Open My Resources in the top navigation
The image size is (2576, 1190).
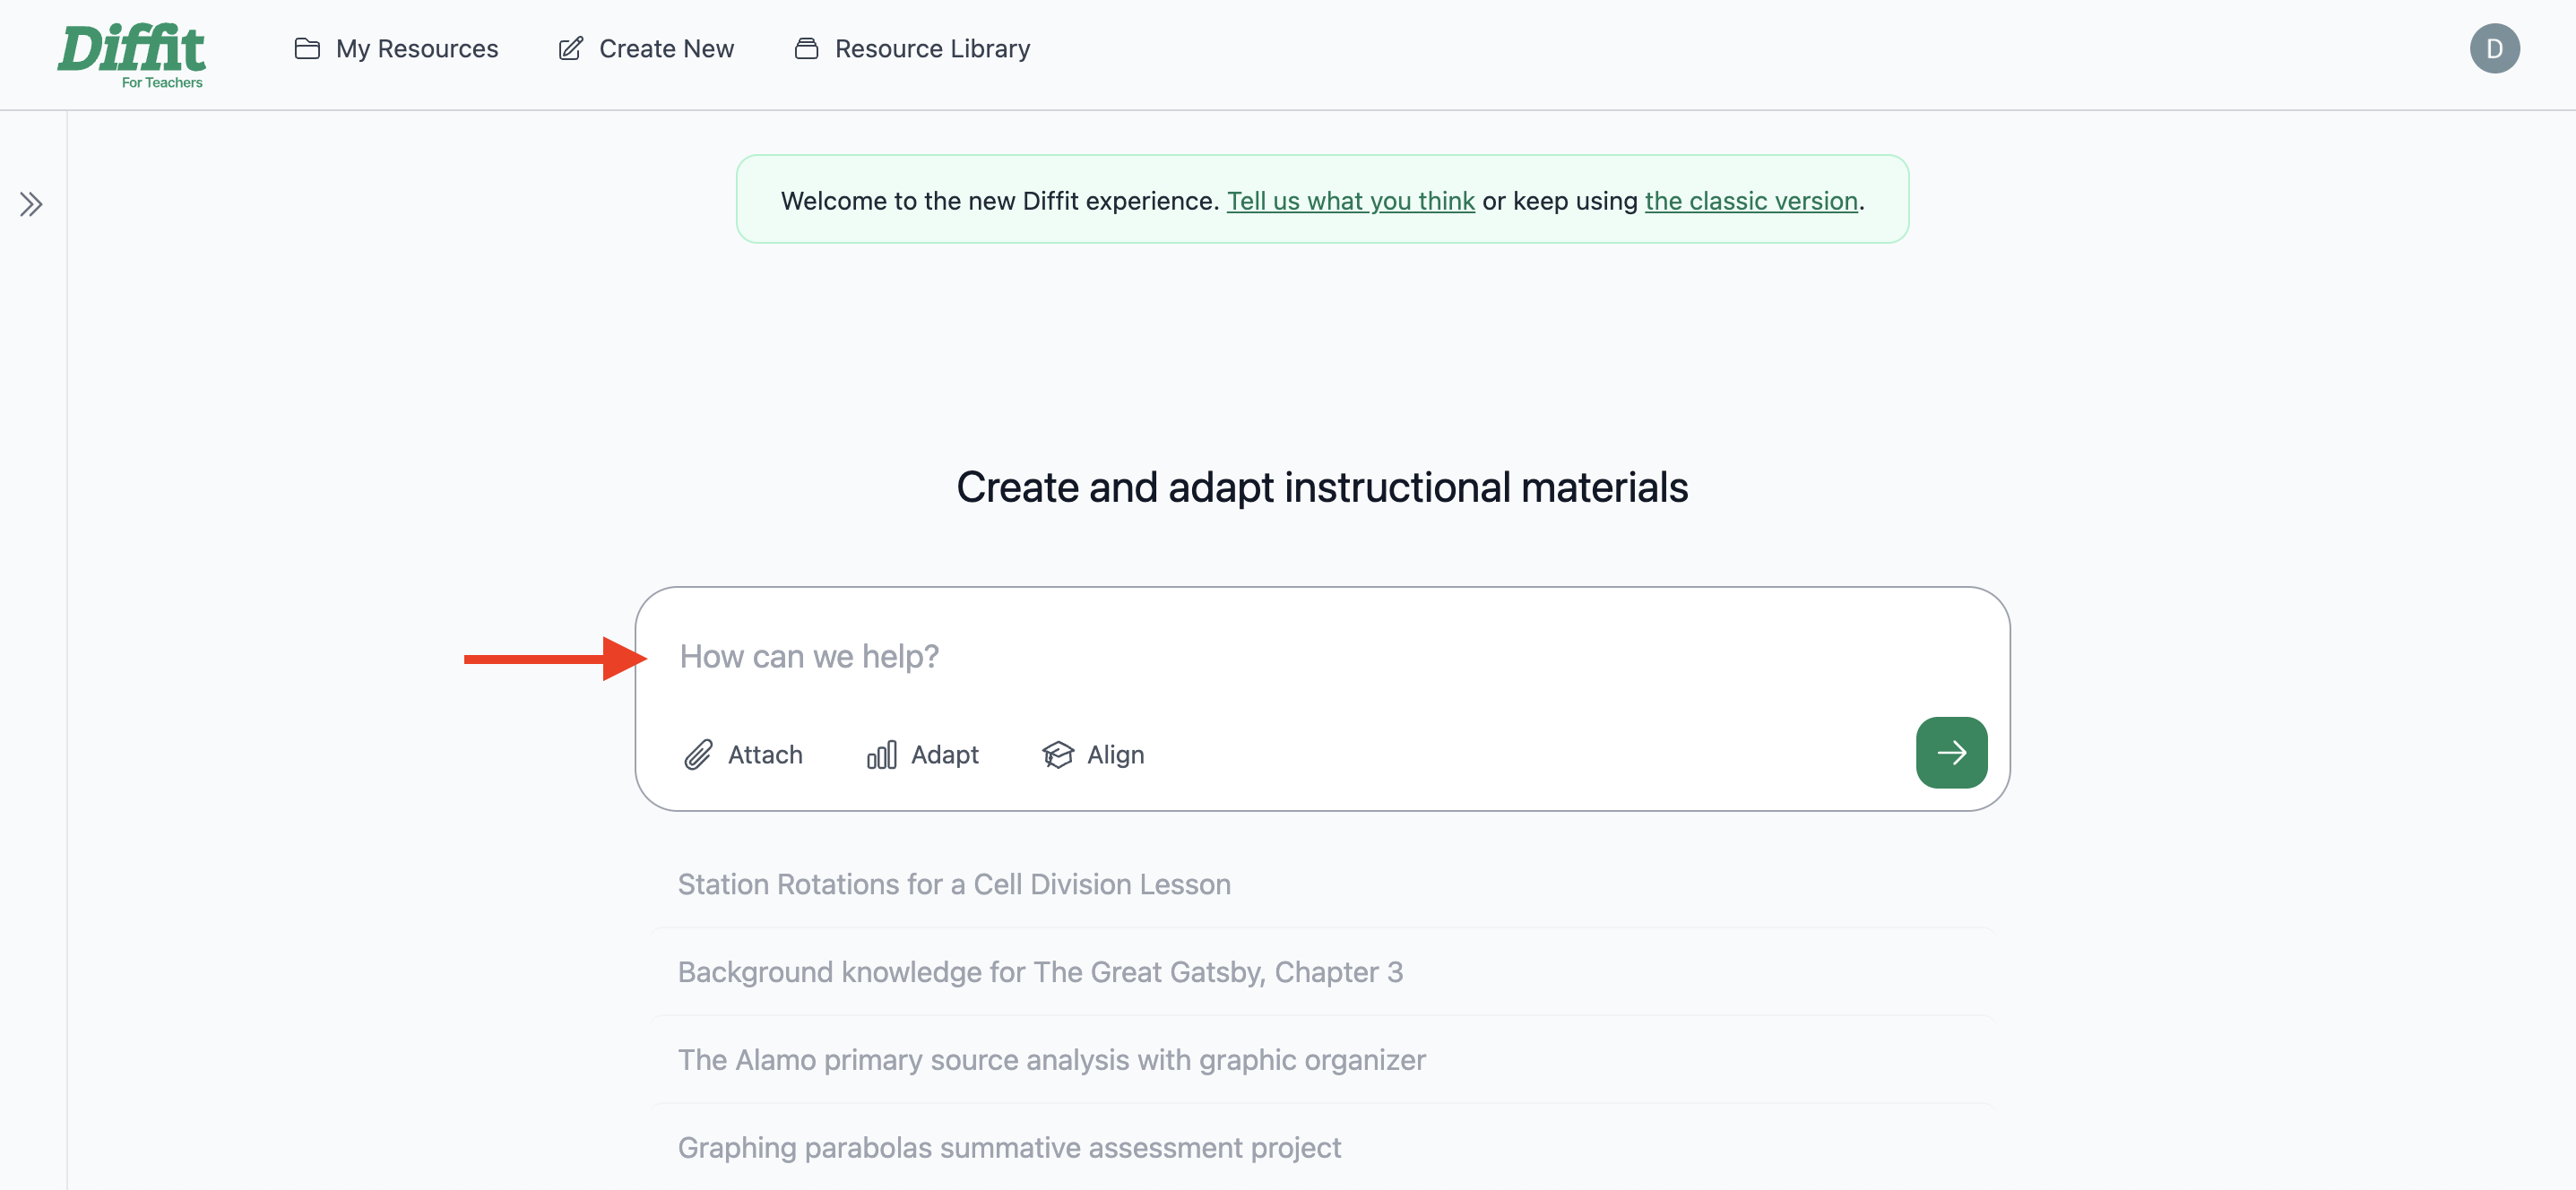coord(396,49)
